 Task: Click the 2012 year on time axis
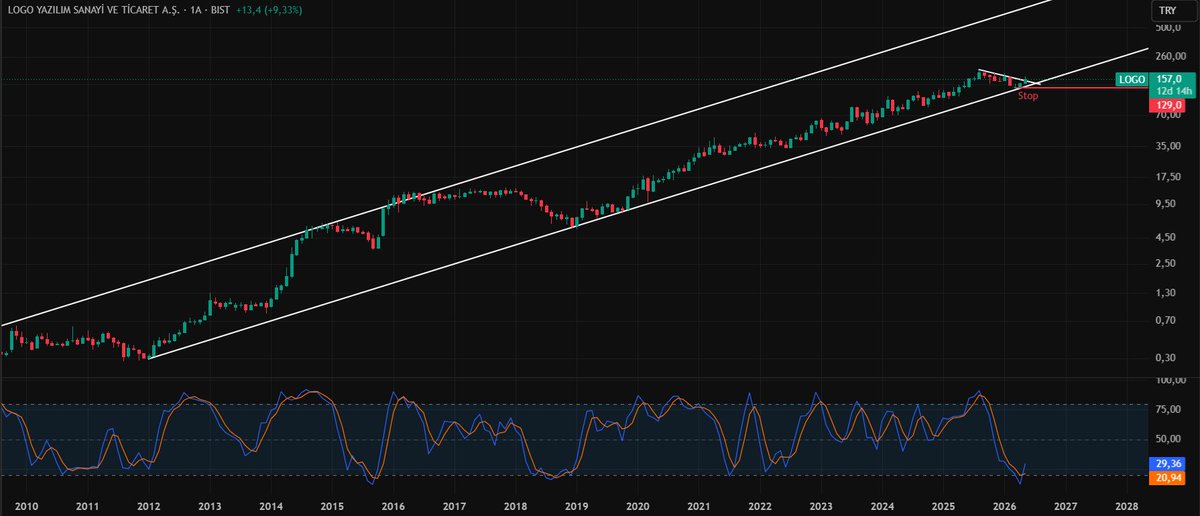point(148,507)
